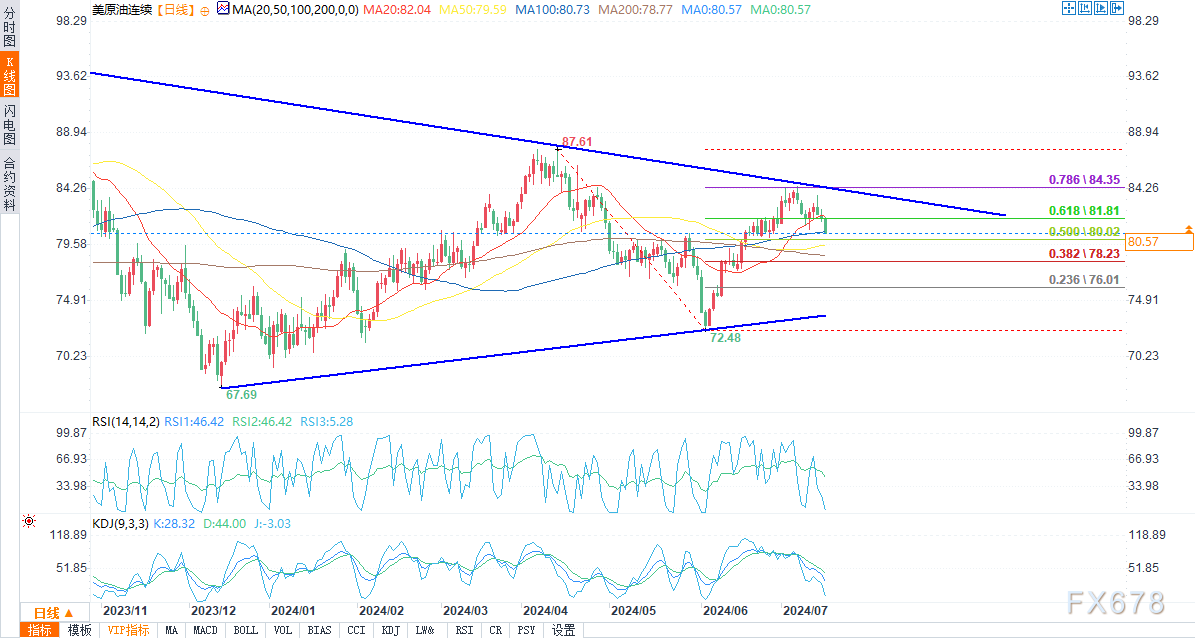1195x638 pixels.
Task: Select the BIAS indicator tab
Action: point(319,630)
